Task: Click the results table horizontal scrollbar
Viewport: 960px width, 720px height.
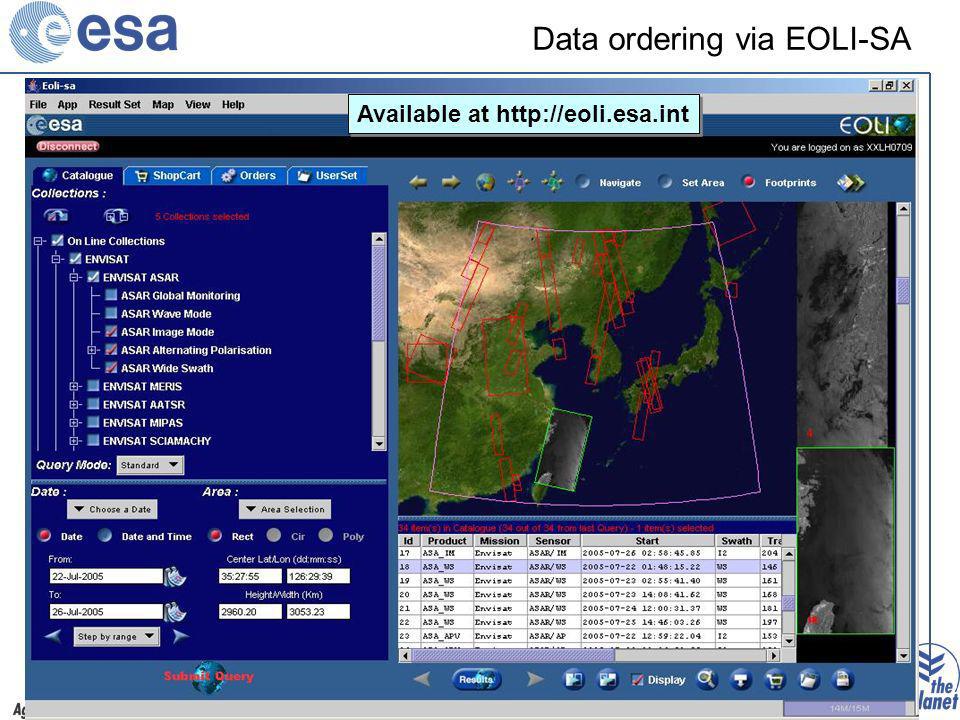Action: (x=590, y=655)
